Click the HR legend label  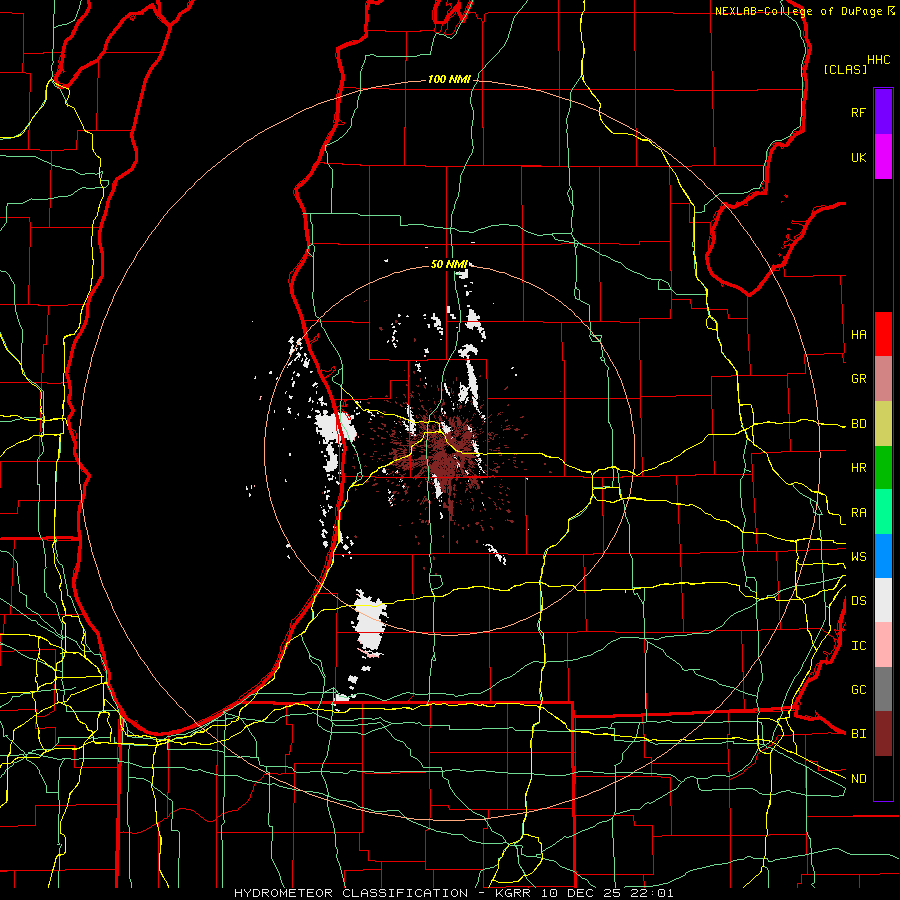858,468
